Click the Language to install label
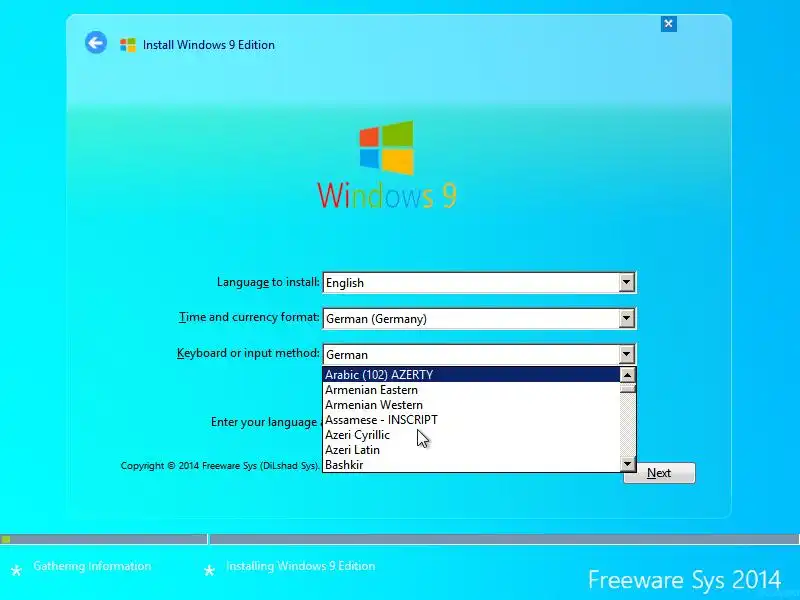Screen dimensions: 800x600 click(268, 282)
